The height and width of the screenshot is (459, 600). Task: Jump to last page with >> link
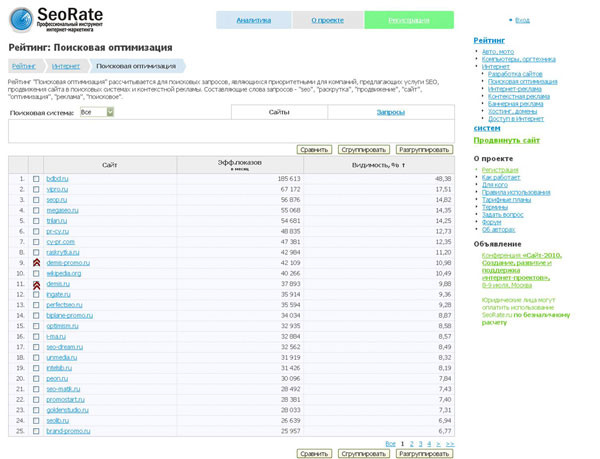(450, 444)
